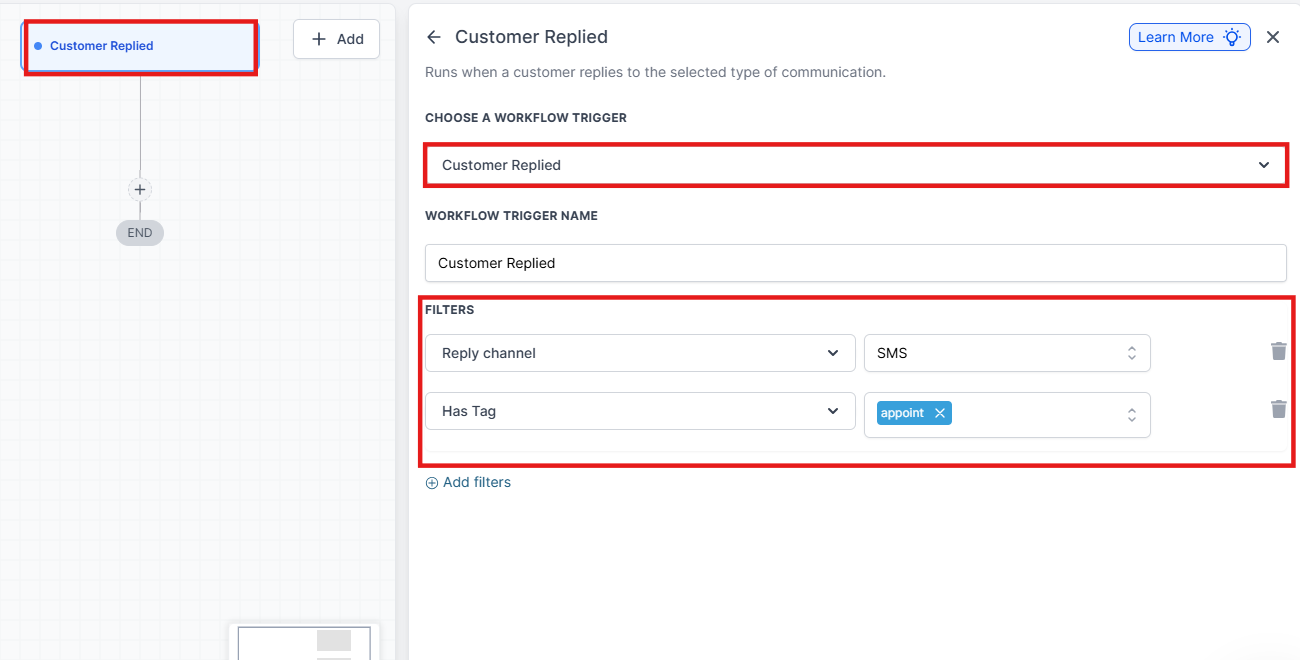Open the Has Tag filter dropdown
Viewport: 1300px width, 660px height.
coord(640,411)
